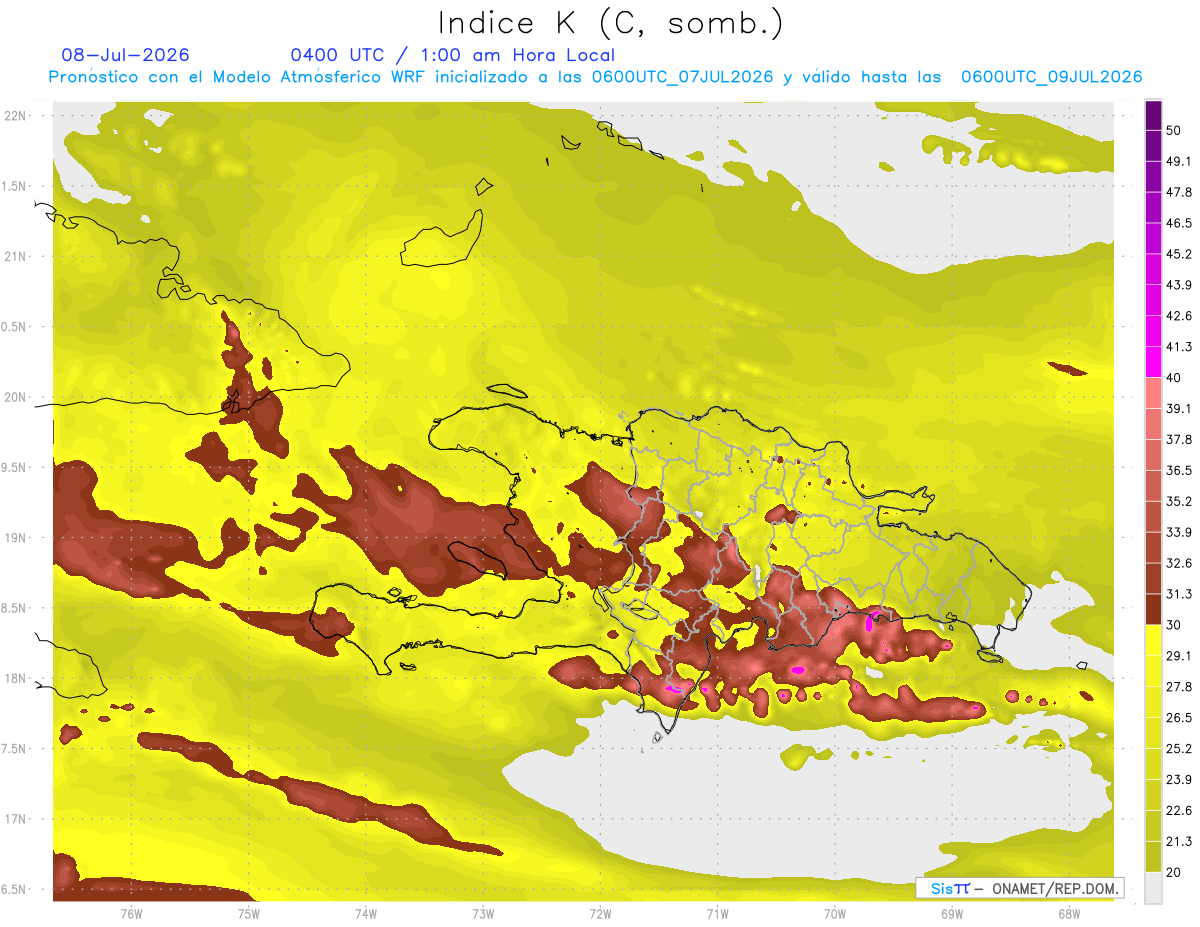Viewport: 1200px width, 927px height.
Task: Click the latitude axis label "21N"
Action: [17, 256]
